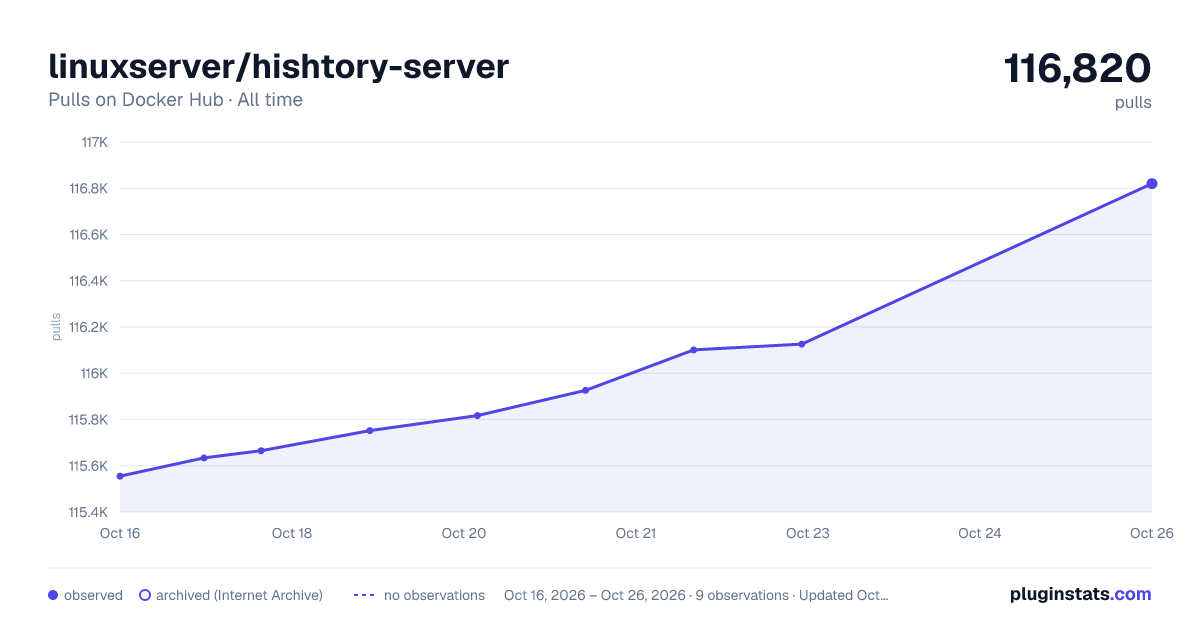Image resolution: width=1200 pixels, height=630 pixels.
Task: Click the 116.4K y-axis label
Action: click(88, 281)
